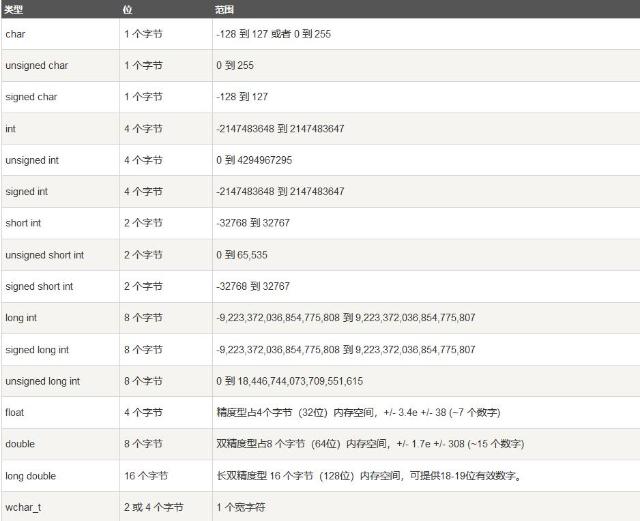Select the unsigned char type cell
The width and height of the screenshot is (640, 521).
pyautogui.click(x=36, y=65)
